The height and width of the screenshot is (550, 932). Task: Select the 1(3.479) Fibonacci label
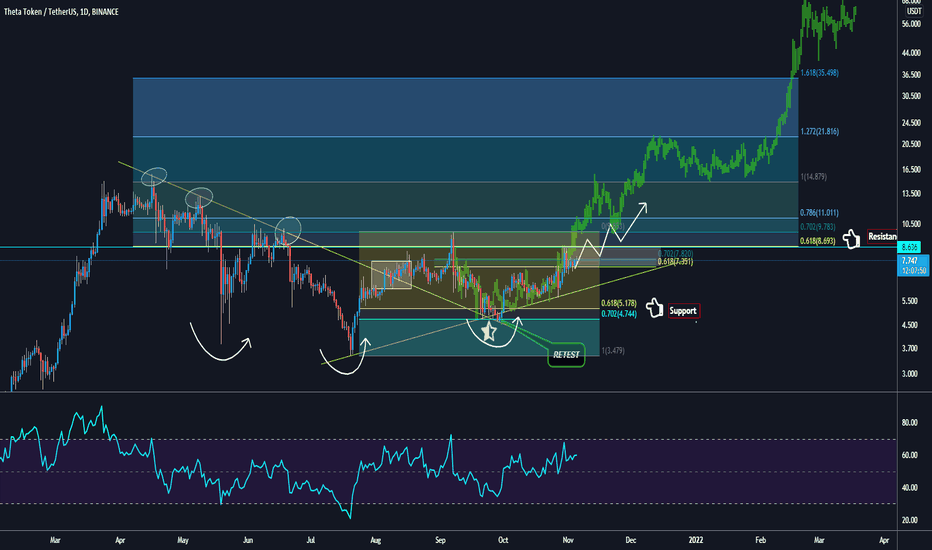pyautogui.click(x=613, y=351)
